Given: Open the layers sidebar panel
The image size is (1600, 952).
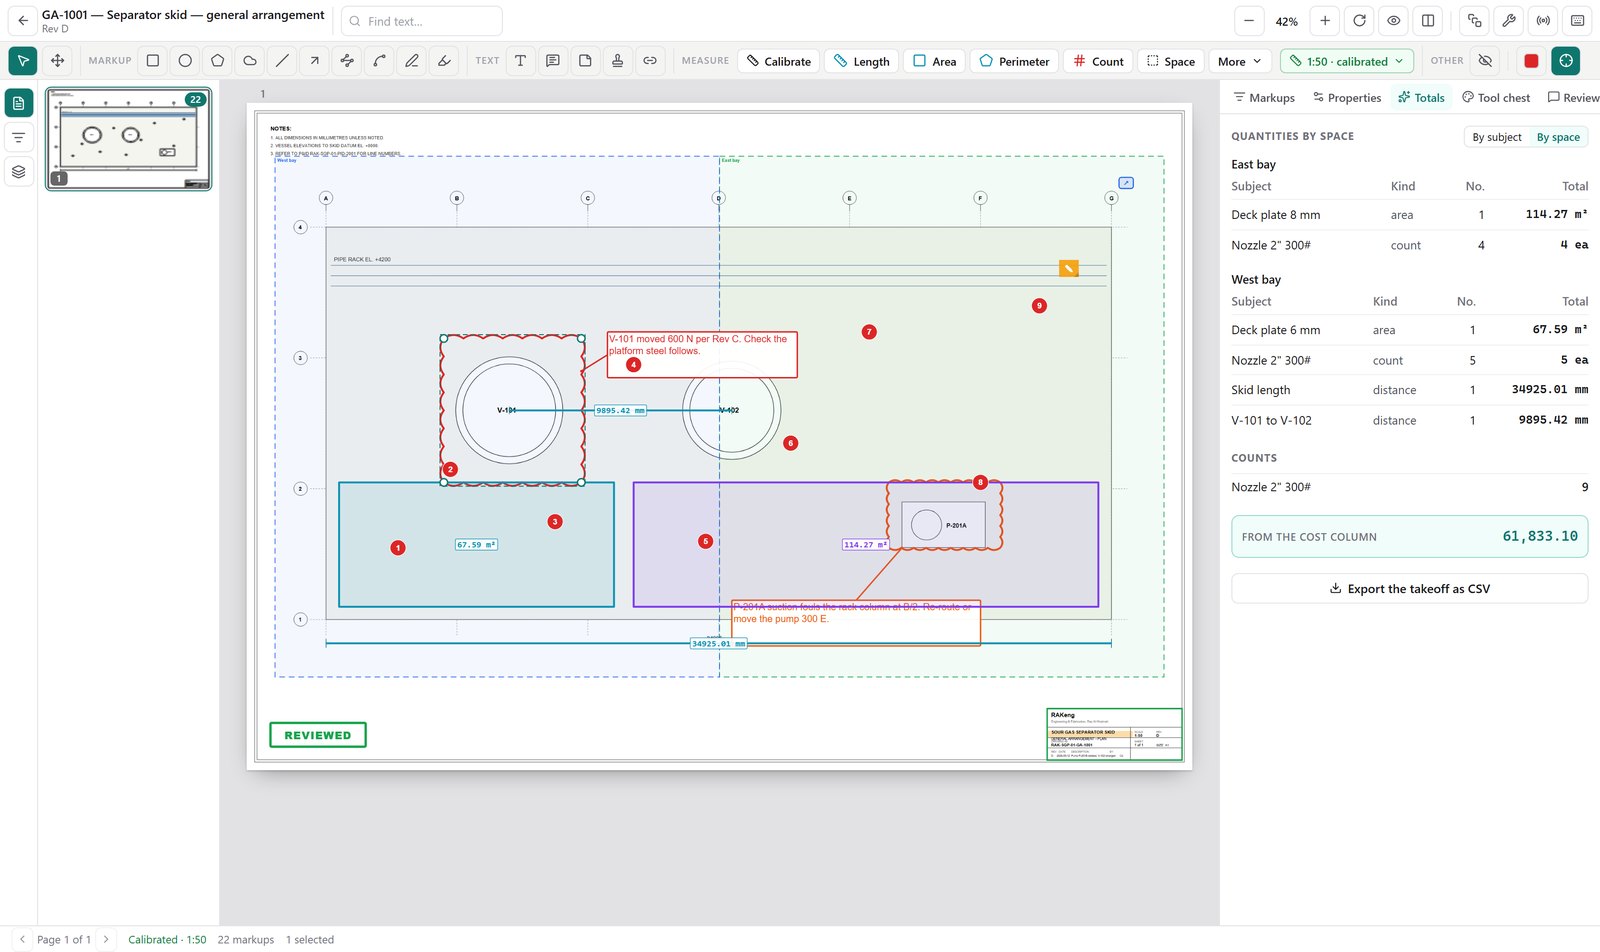Looking at the screenshot, I should [18, 172].
